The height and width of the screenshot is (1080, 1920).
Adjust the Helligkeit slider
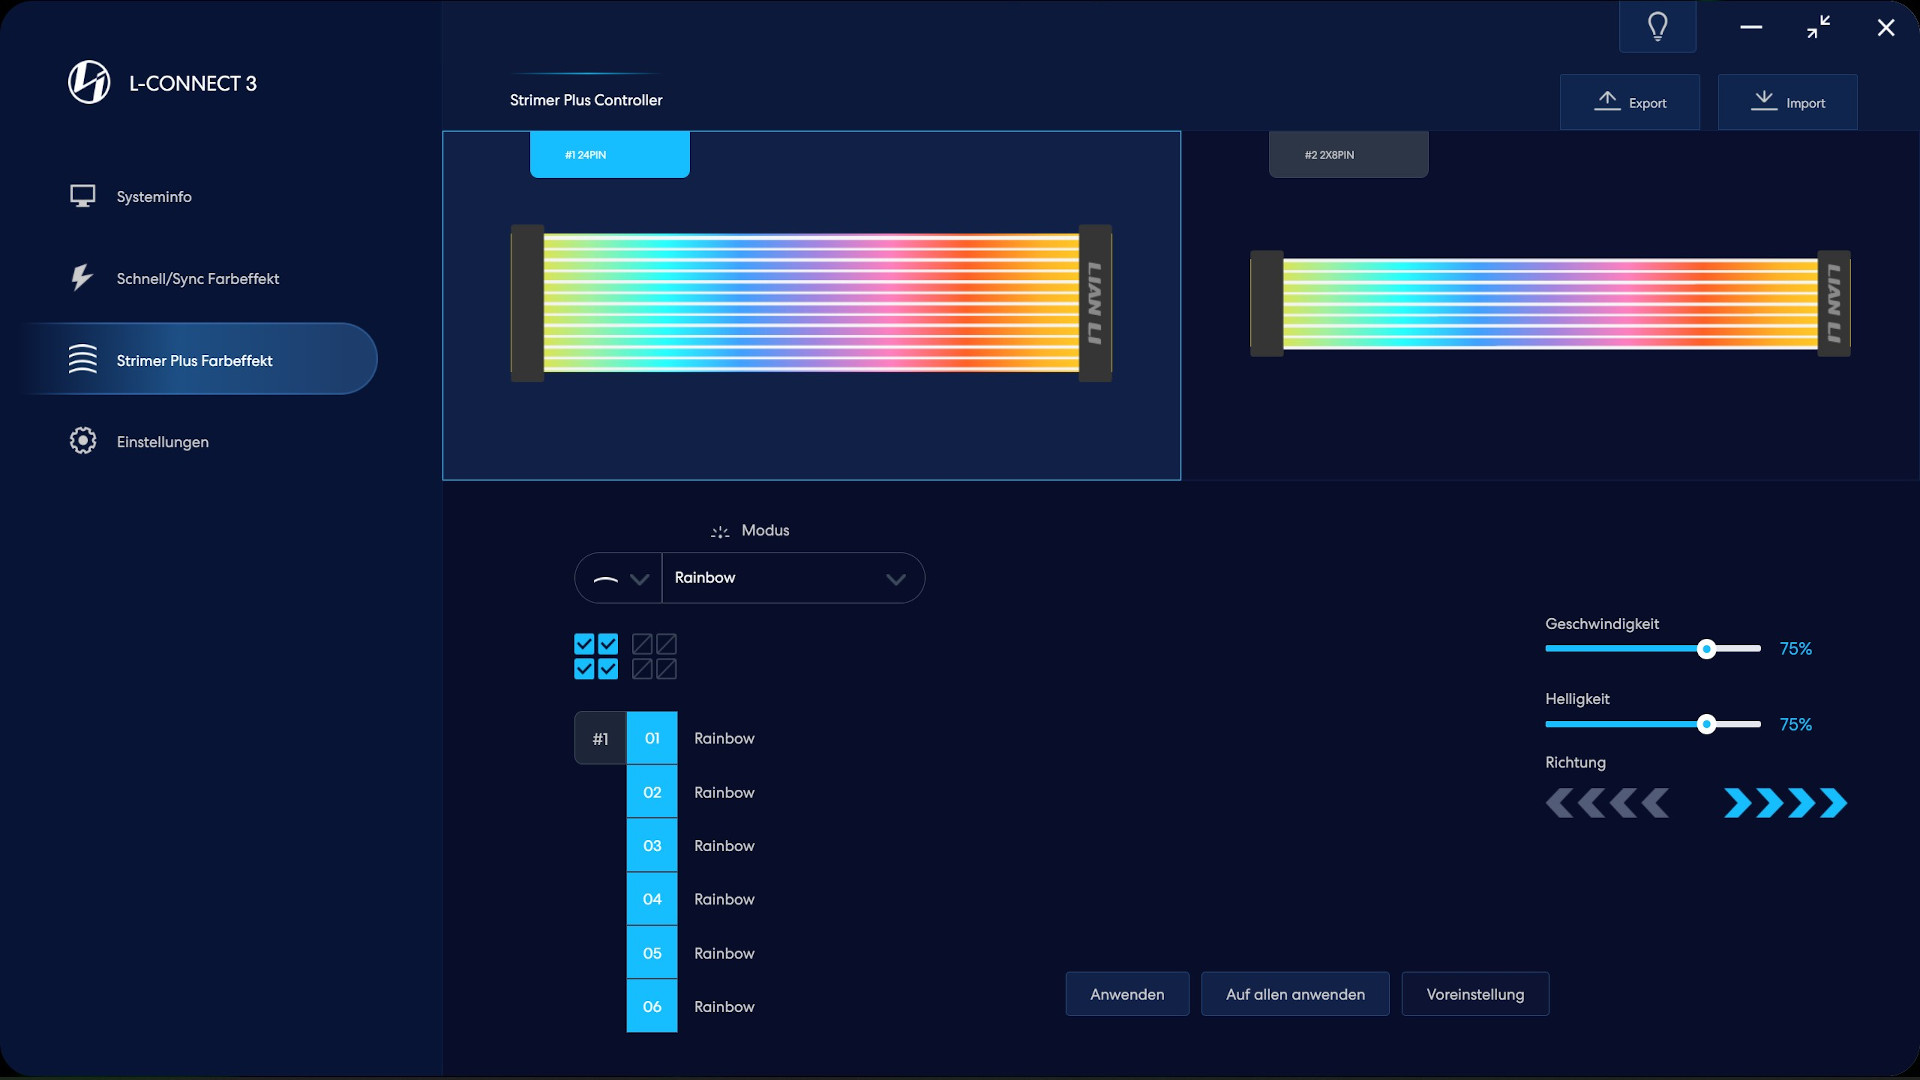[x=1653, y=724]
